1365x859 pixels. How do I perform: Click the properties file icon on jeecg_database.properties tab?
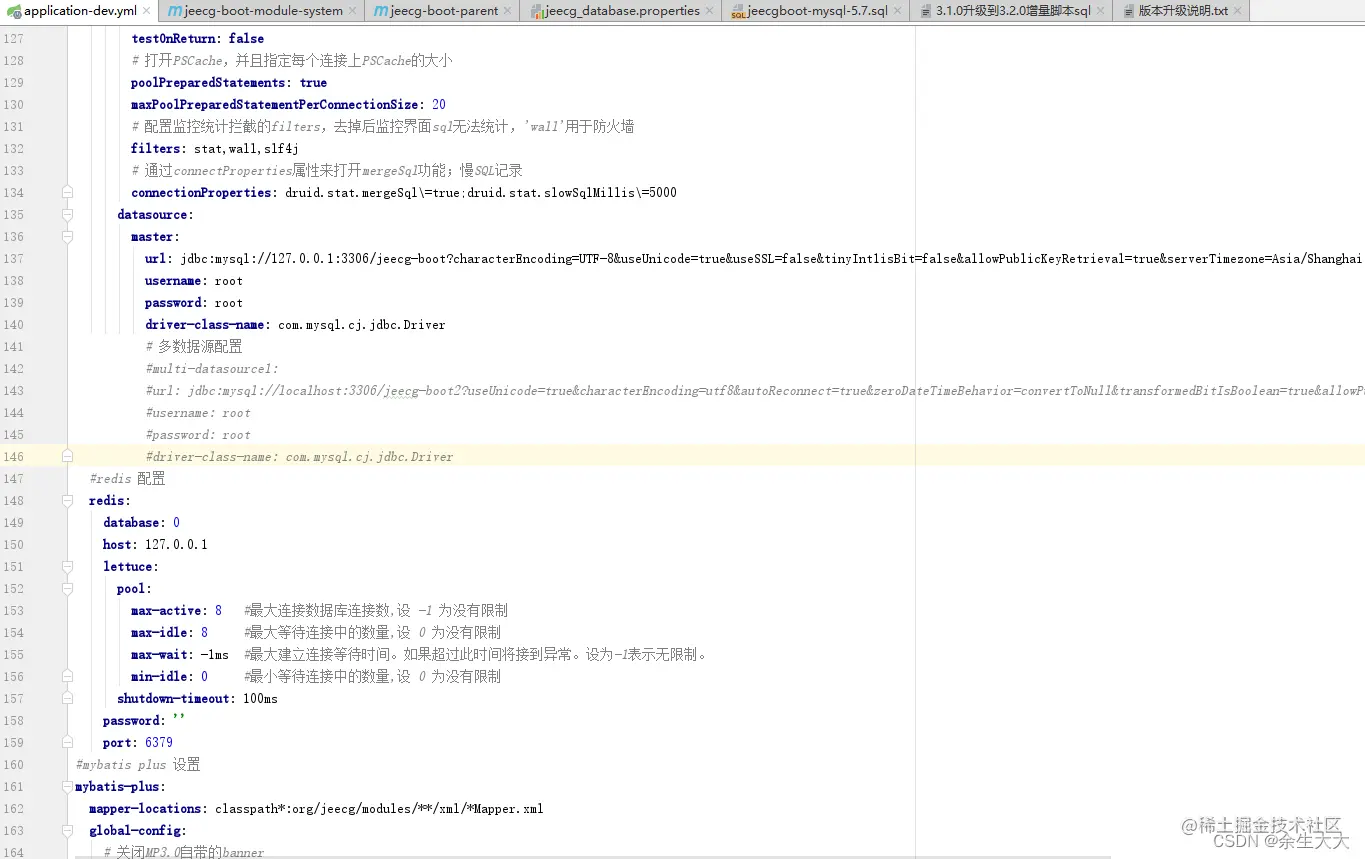pos(537,11)
